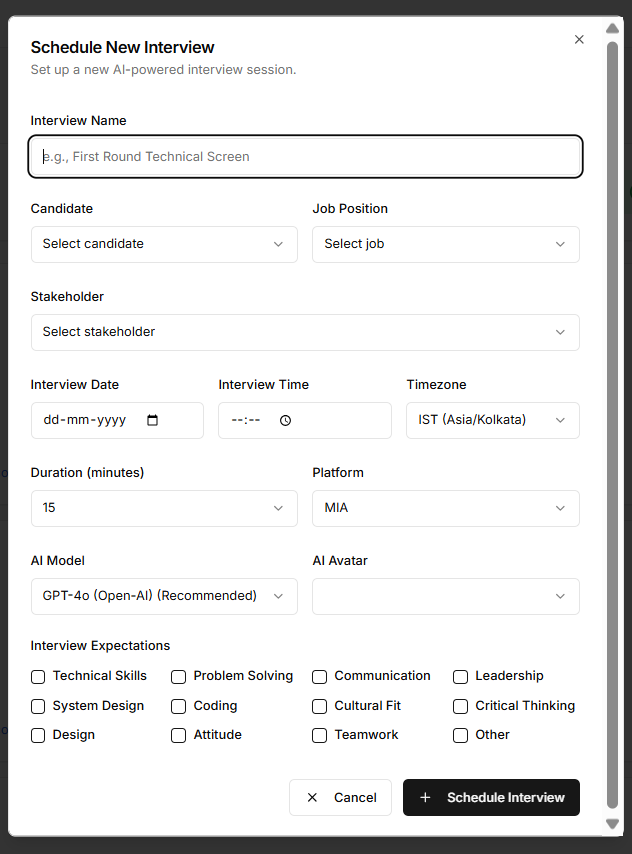Toggle the Leadership checkbox
Image resolution: width=632 pixels, height=854 pixels.
point(461,677)
